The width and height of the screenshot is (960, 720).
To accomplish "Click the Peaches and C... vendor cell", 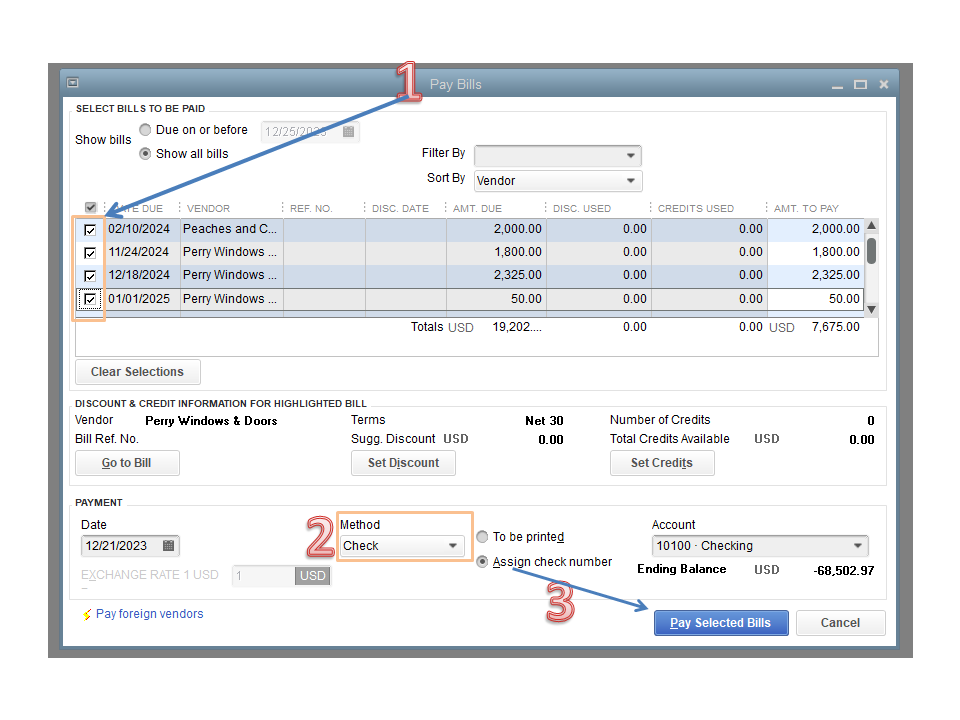I will point(231,229).
